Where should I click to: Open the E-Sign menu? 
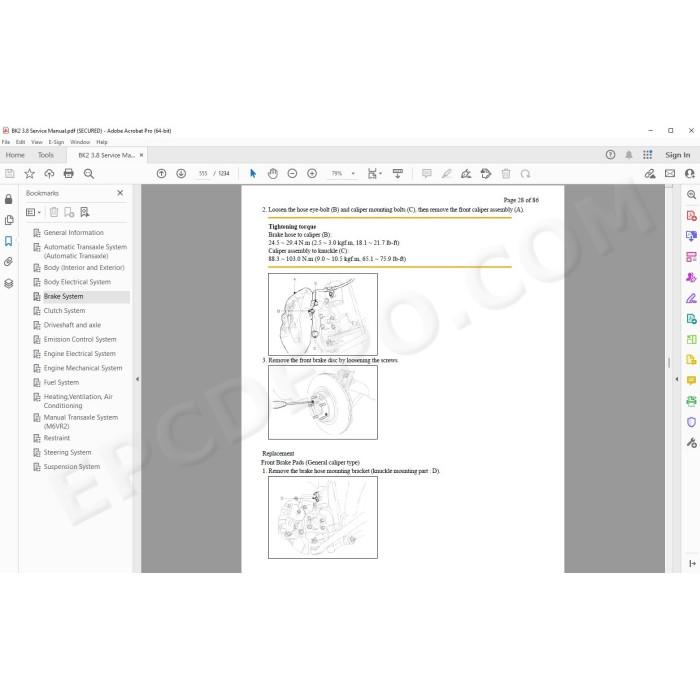click(x=56, y=142)
